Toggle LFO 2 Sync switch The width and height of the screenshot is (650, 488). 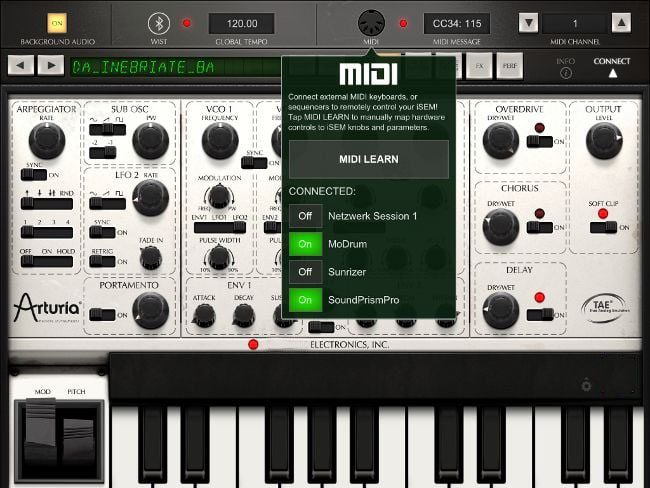click(102, 232)
